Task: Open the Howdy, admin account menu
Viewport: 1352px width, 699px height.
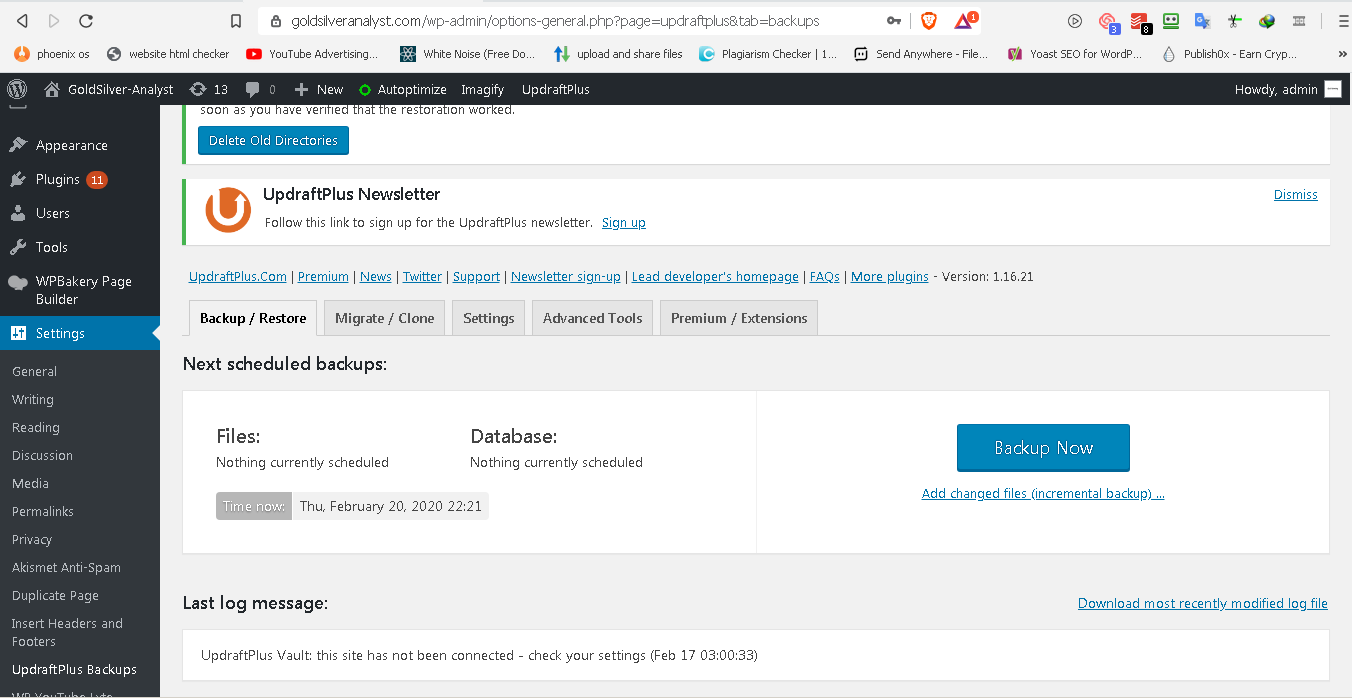Action: click(x=1288, y=89)
